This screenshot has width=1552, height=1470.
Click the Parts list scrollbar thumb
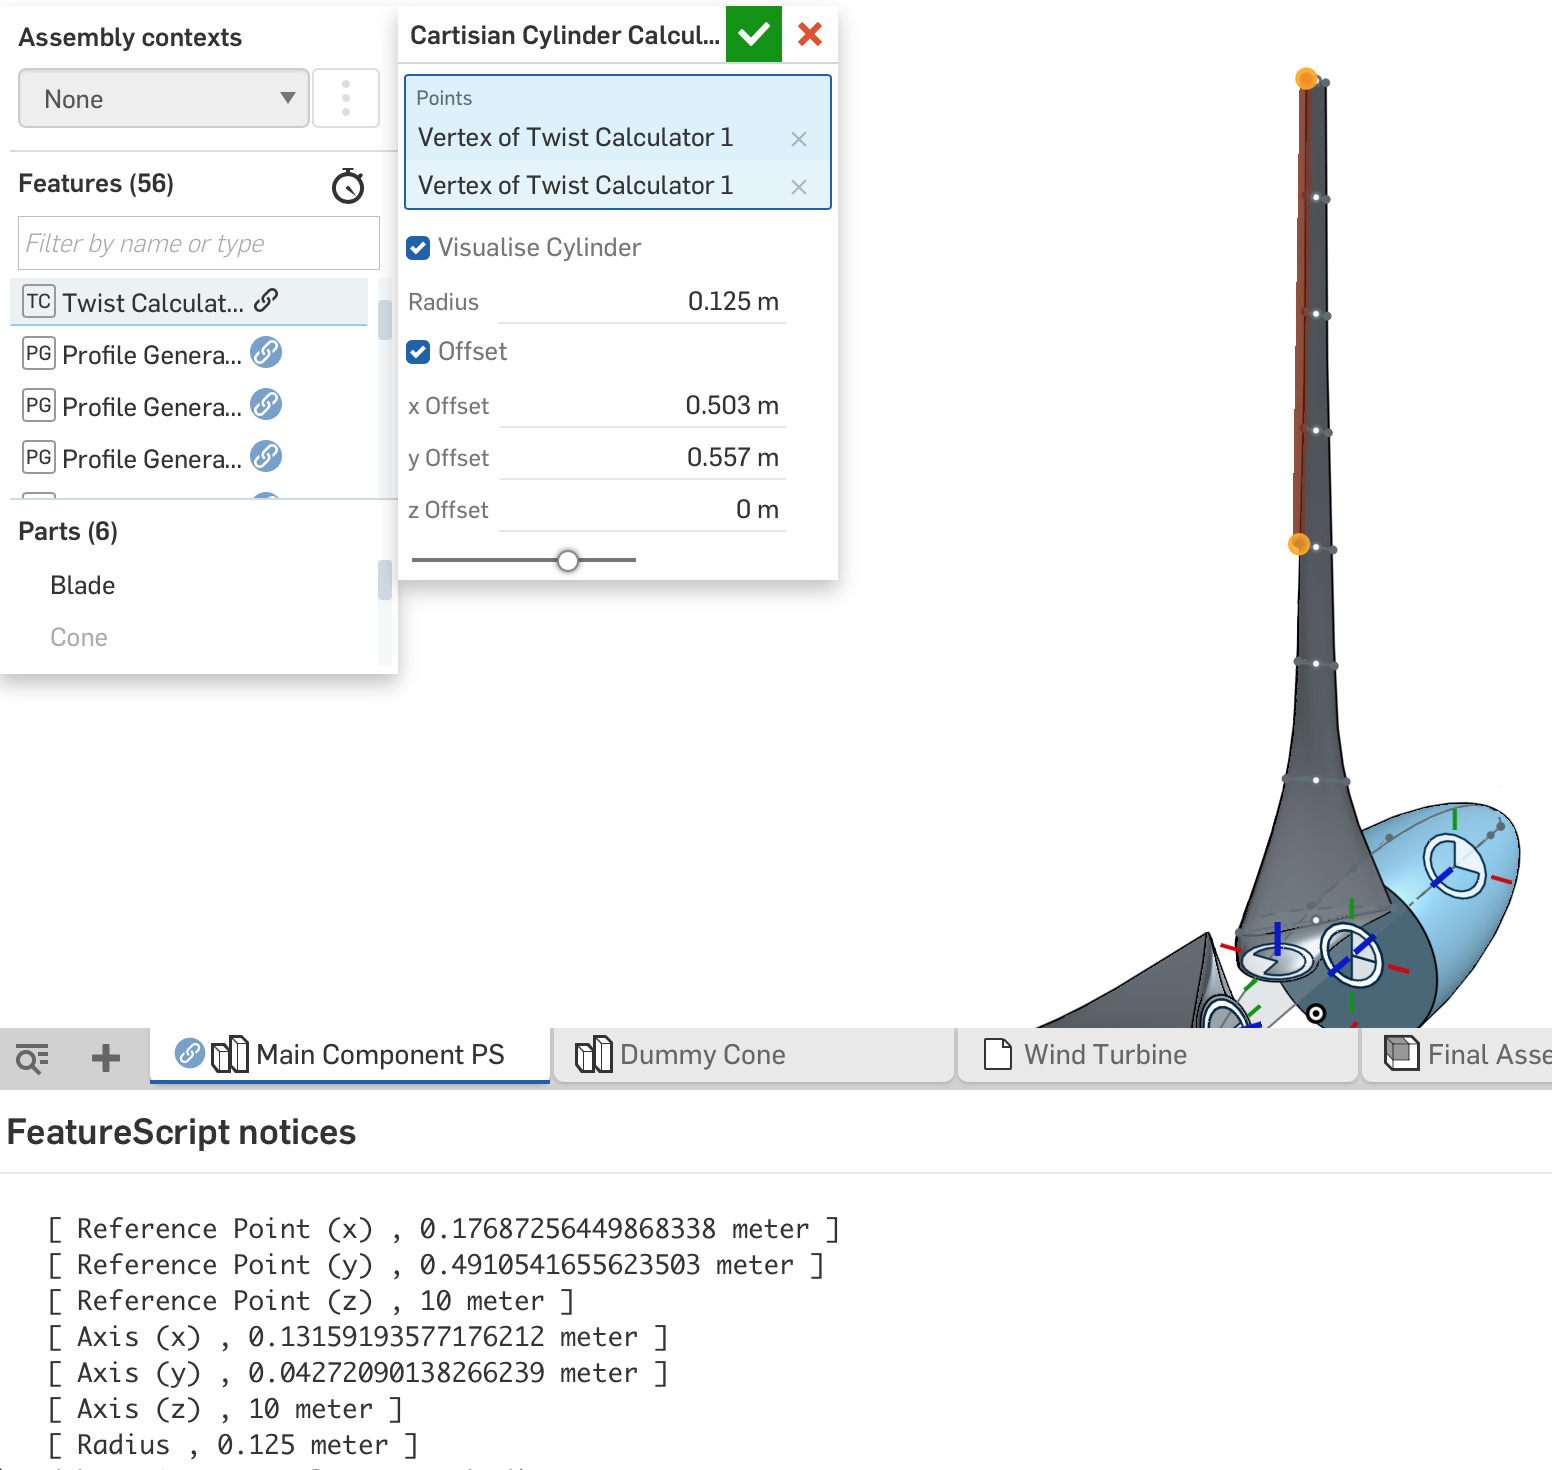384,579
